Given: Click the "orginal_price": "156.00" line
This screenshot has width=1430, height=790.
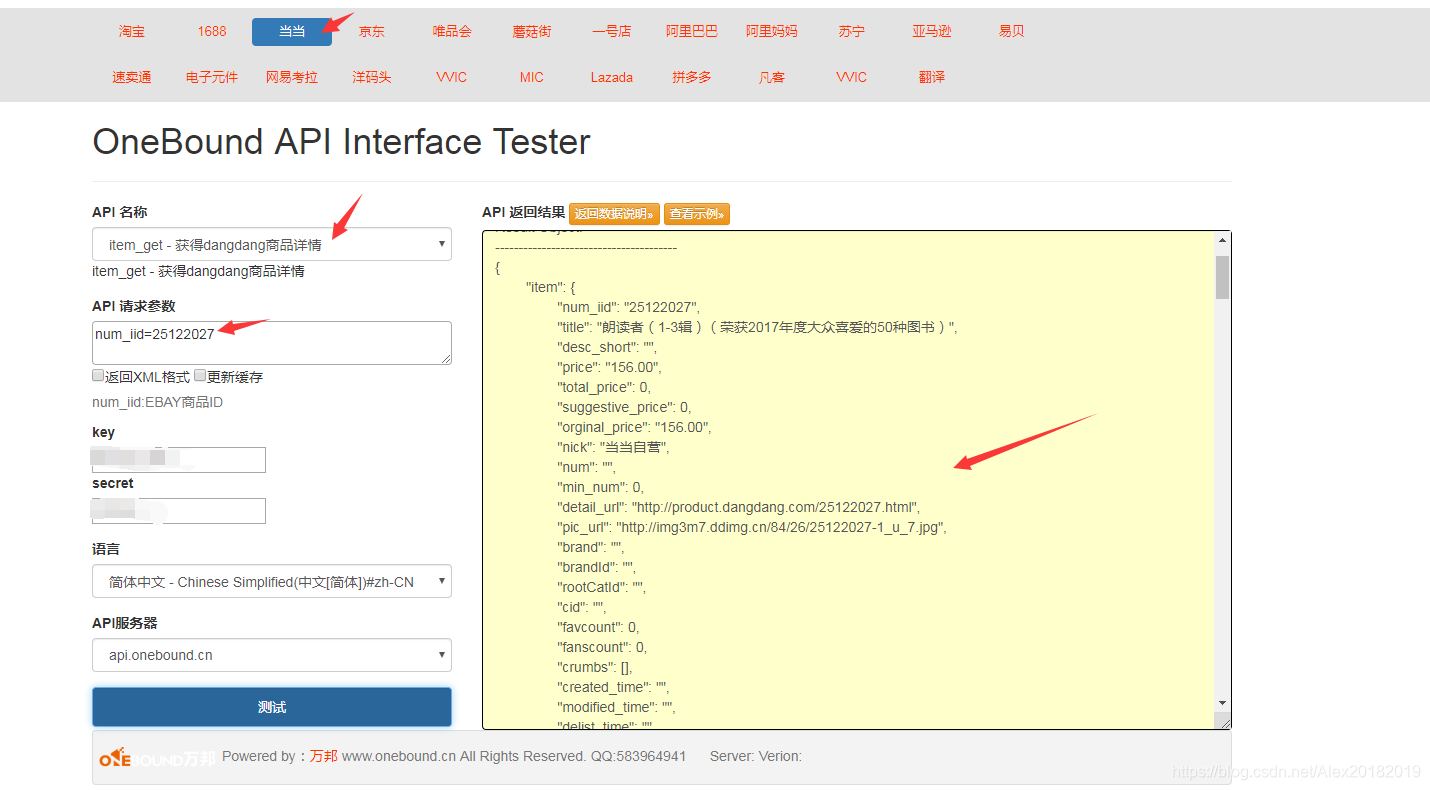Looking at the screenshot, I should (x=634, y=427).
